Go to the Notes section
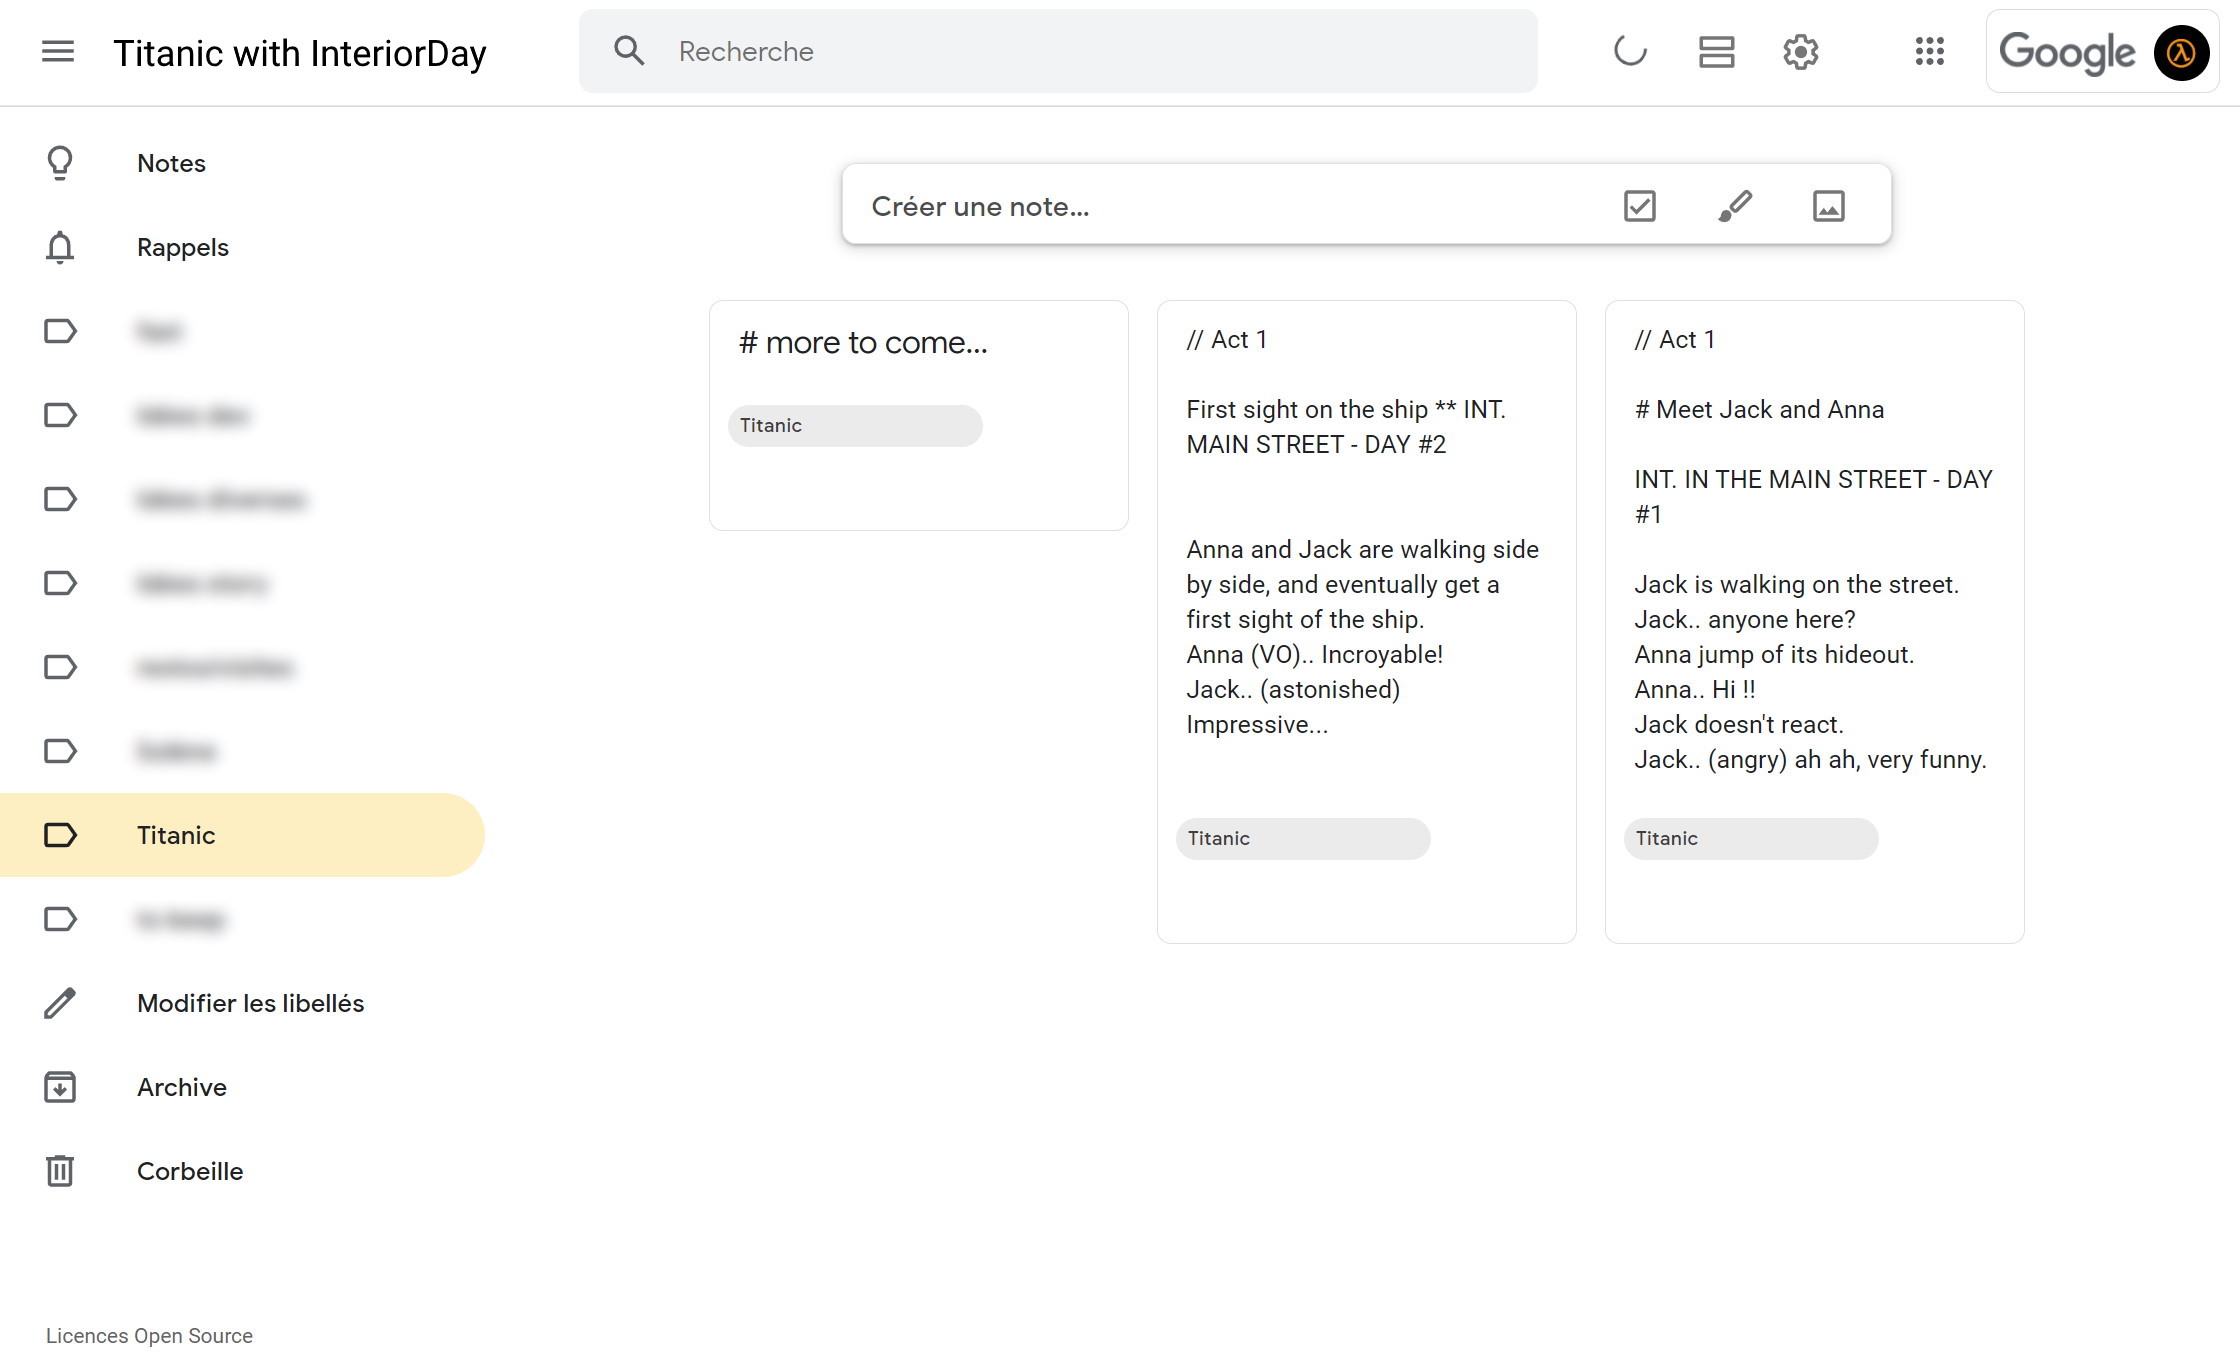Screen dimensions: 2240x1372 [x=171, y=163]
